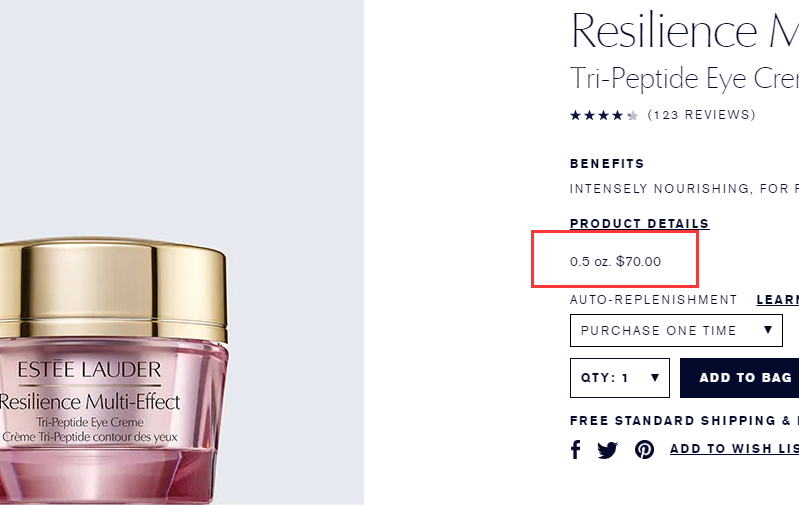Share product via Twitter bird icon

607,450
